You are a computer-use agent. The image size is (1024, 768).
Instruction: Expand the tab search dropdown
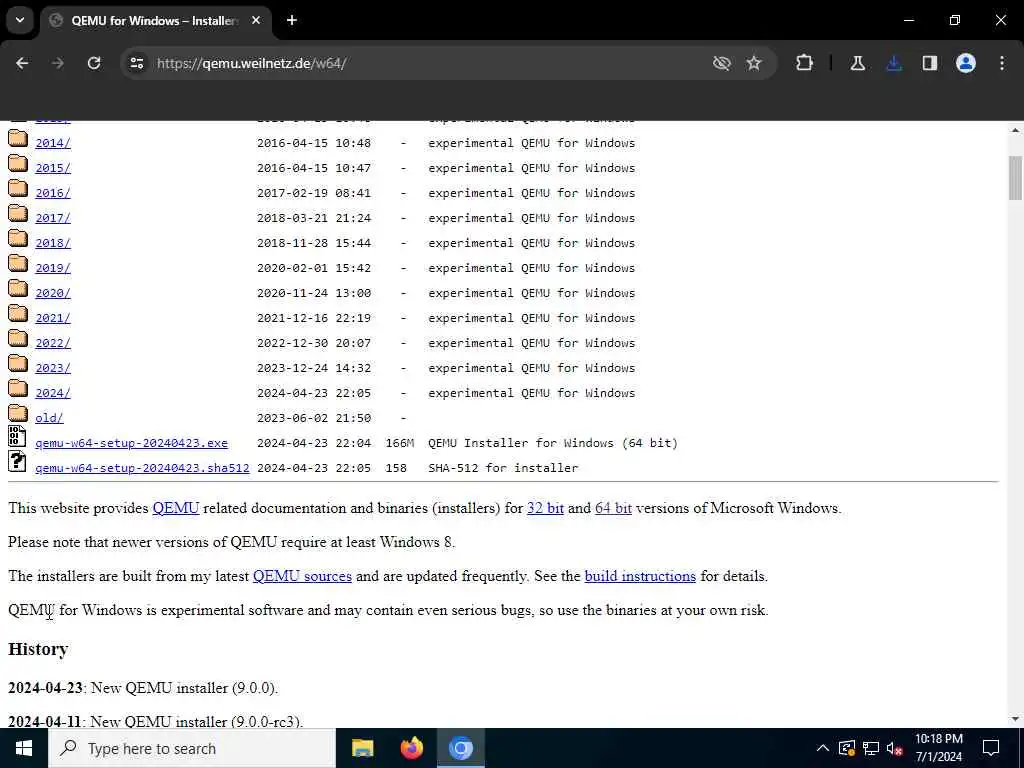(20, 21)
